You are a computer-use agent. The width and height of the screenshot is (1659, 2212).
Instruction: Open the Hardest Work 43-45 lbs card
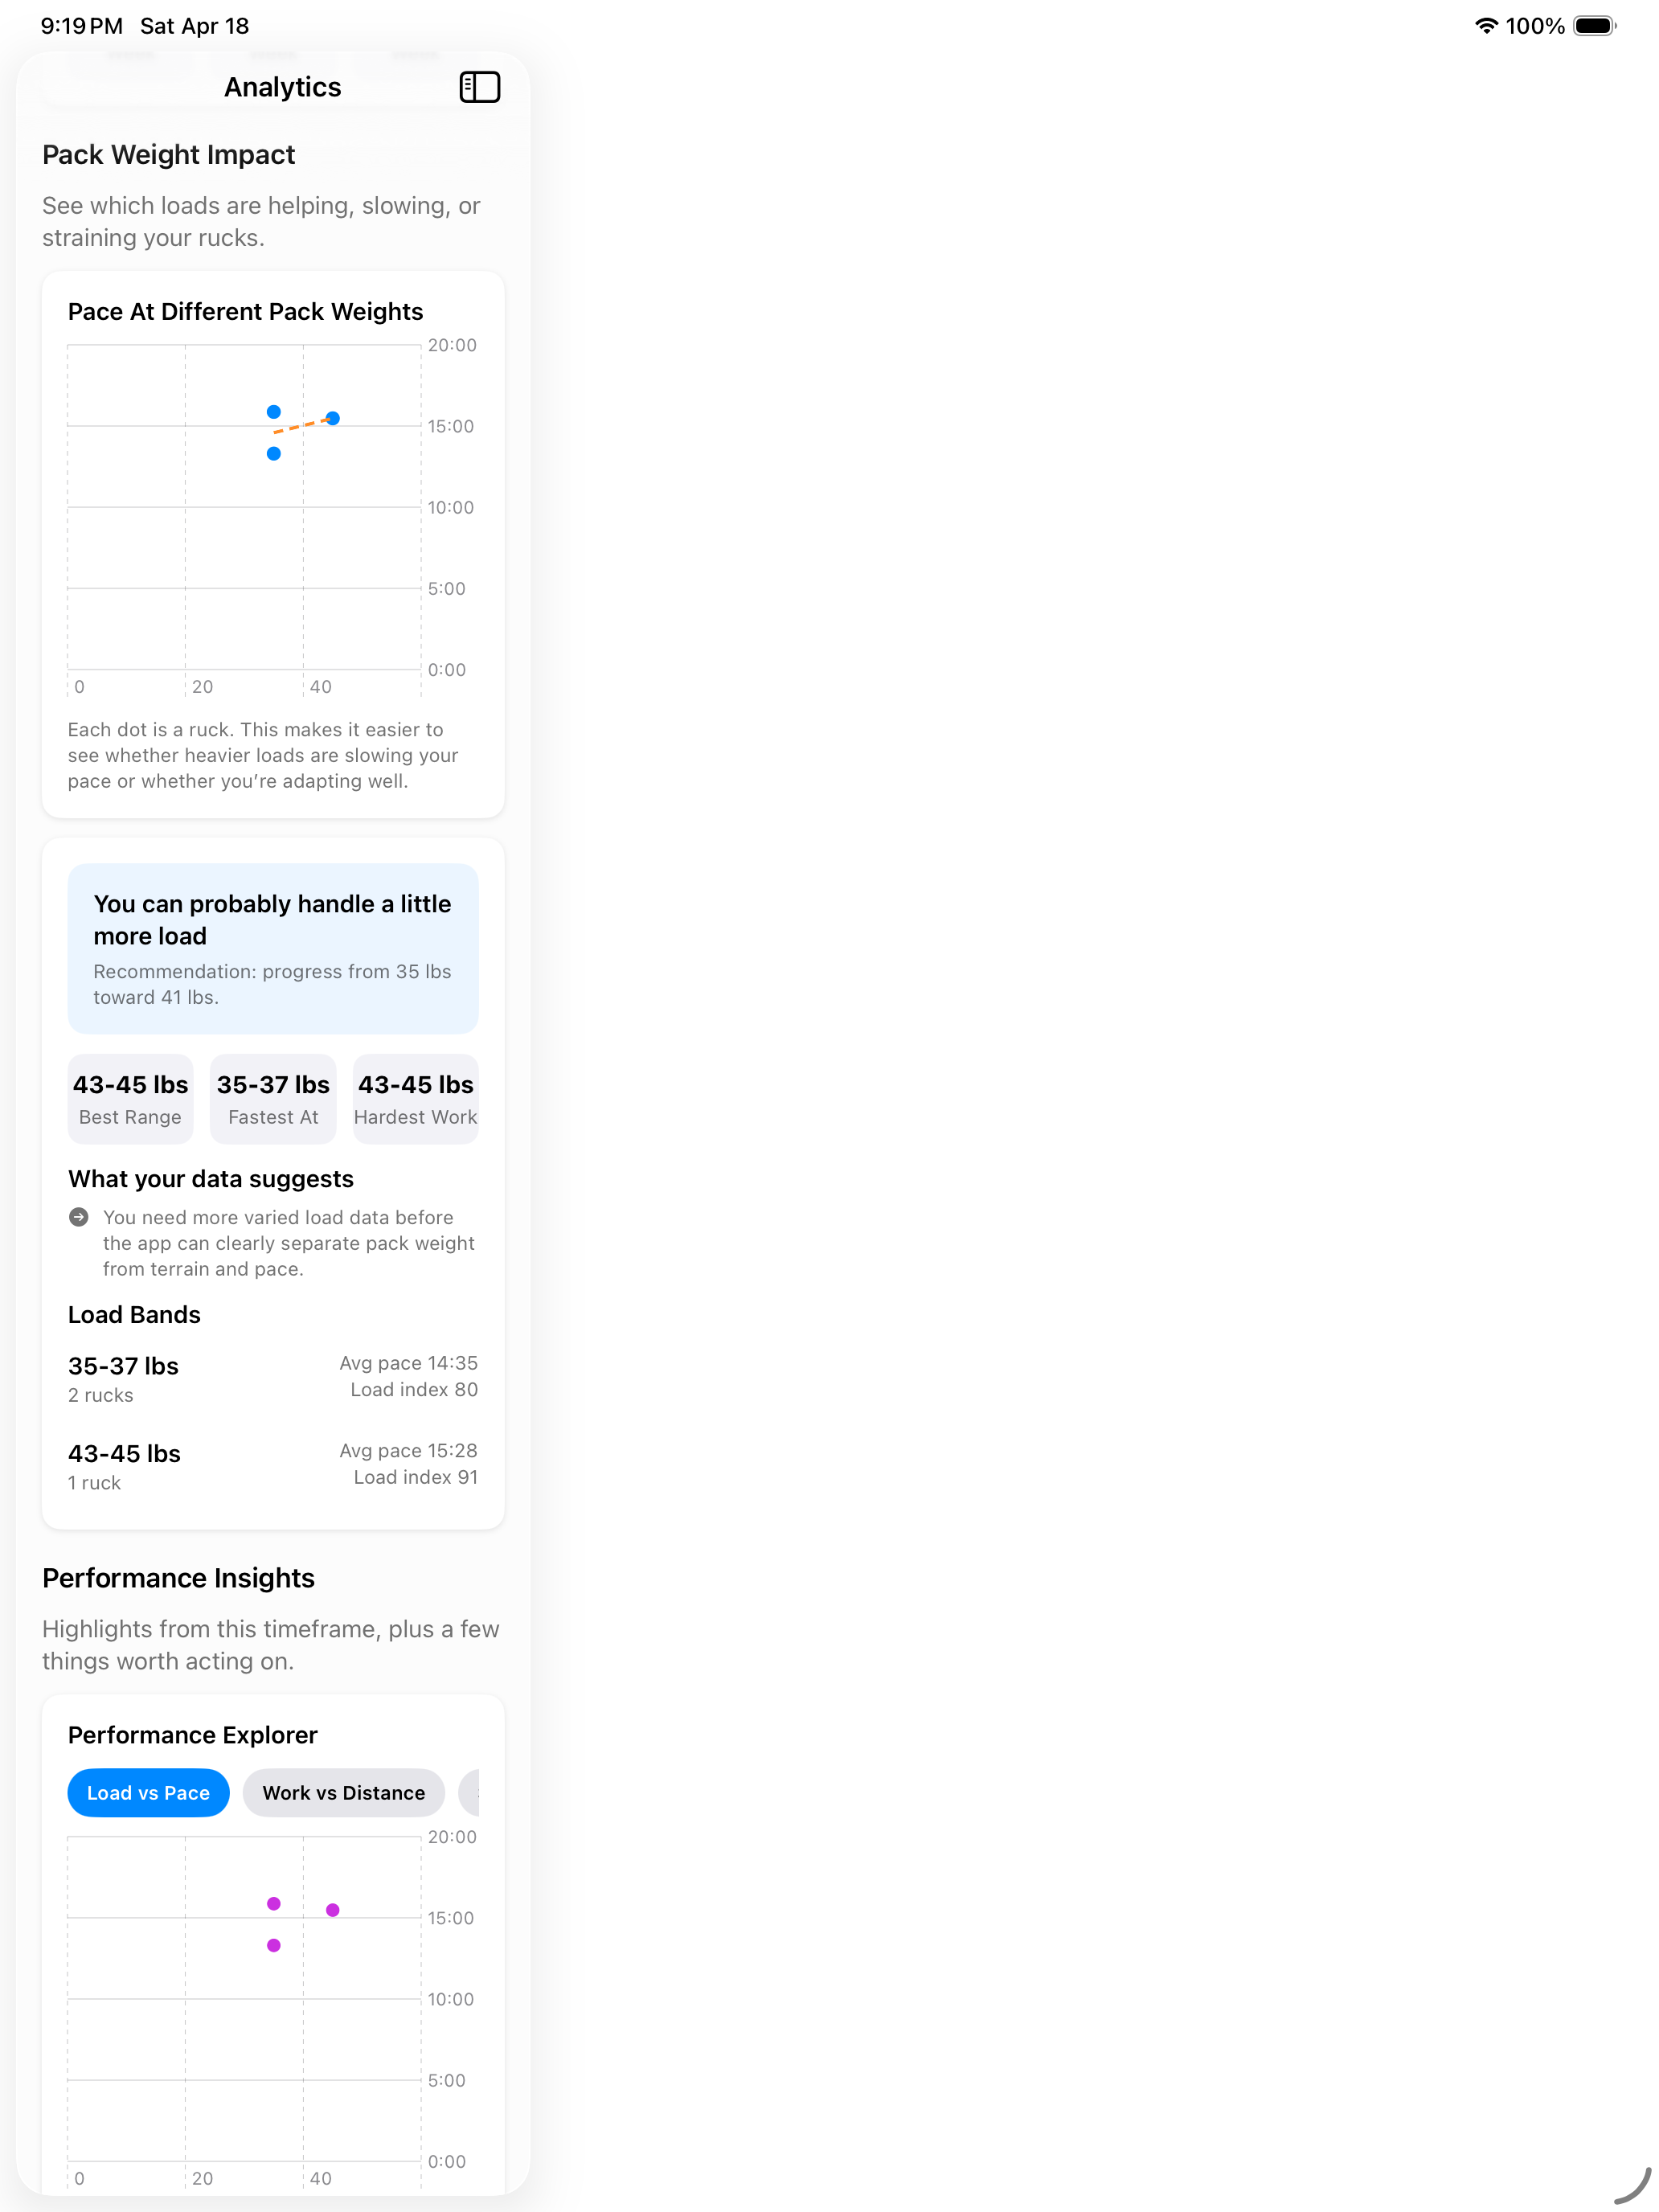coord(416,1099)
